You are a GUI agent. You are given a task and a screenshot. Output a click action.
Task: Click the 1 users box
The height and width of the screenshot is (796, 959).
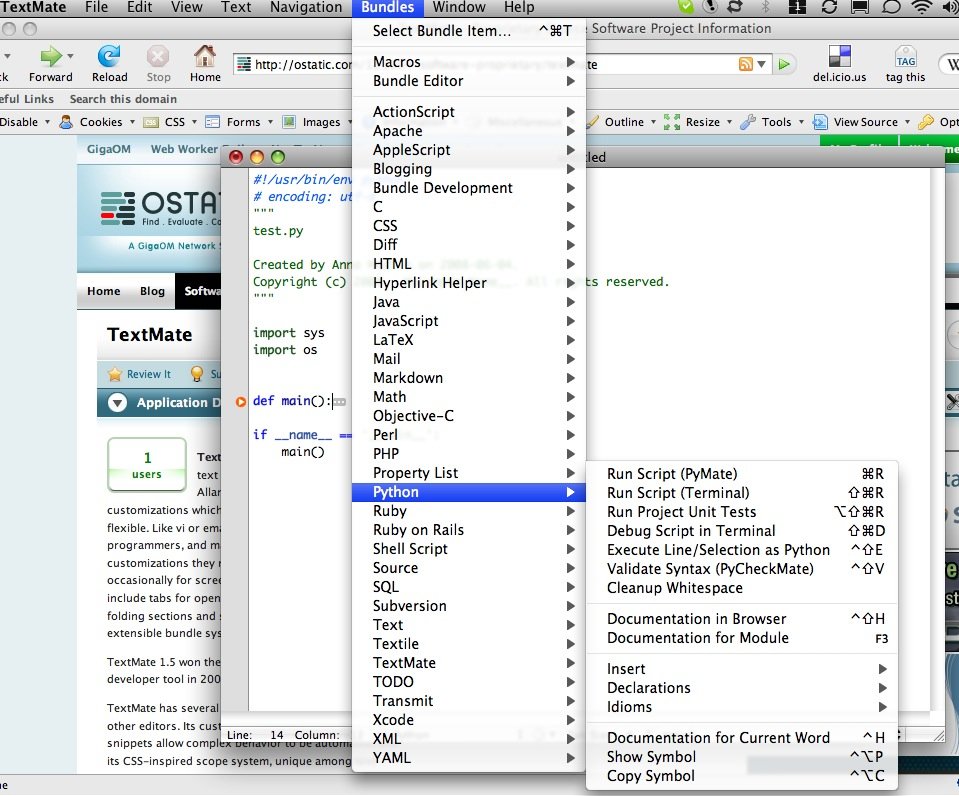(147, 464)
